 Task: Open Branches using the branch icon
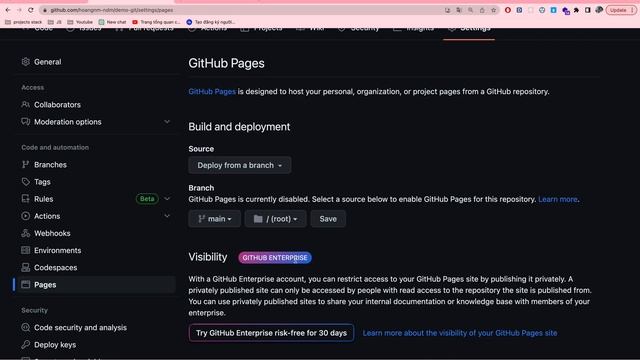point(26,164)
